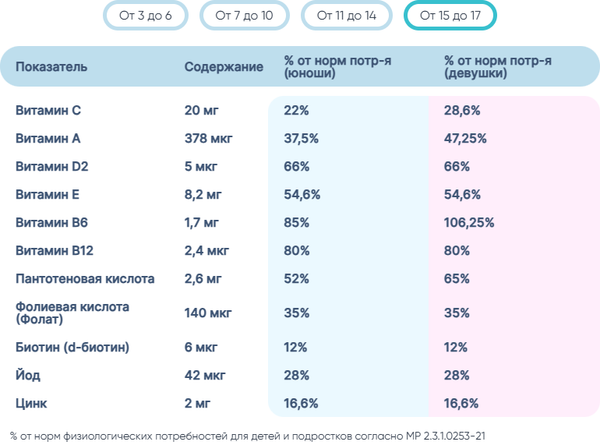This screenshot has width=600, height=442.
Task: Select the "От 3 до 6" age tab
Action: coord(147,16)
